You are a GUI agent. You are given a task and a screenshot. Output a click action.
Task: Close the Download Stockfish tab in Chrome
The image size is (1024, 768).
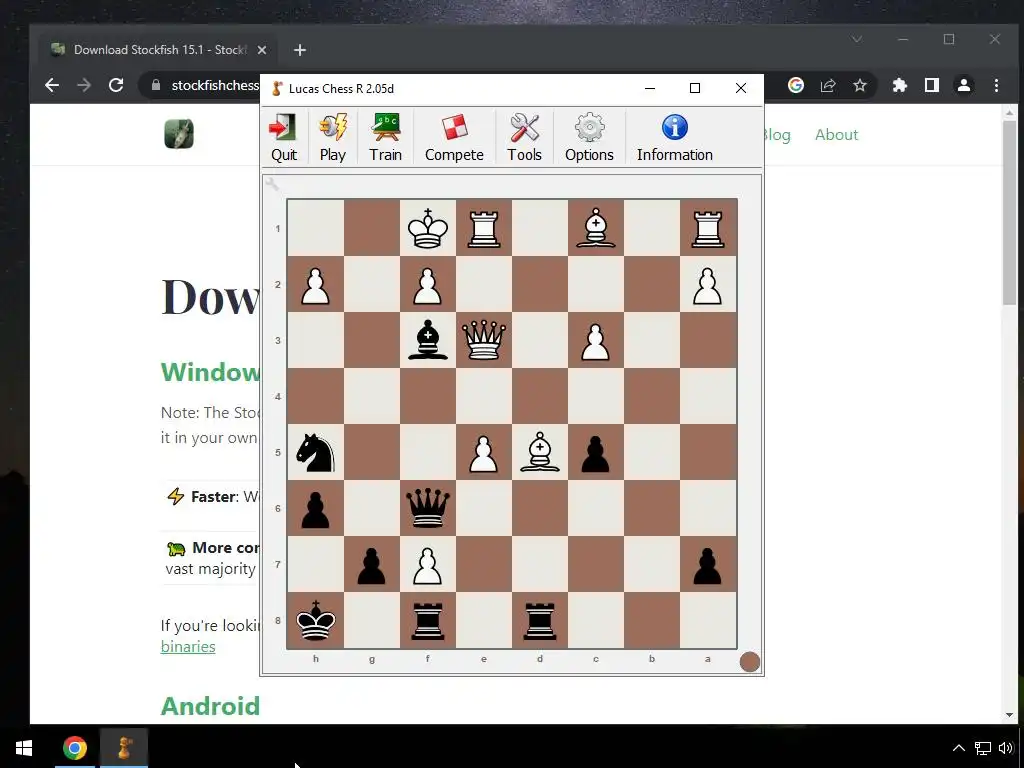pos(262,50)
